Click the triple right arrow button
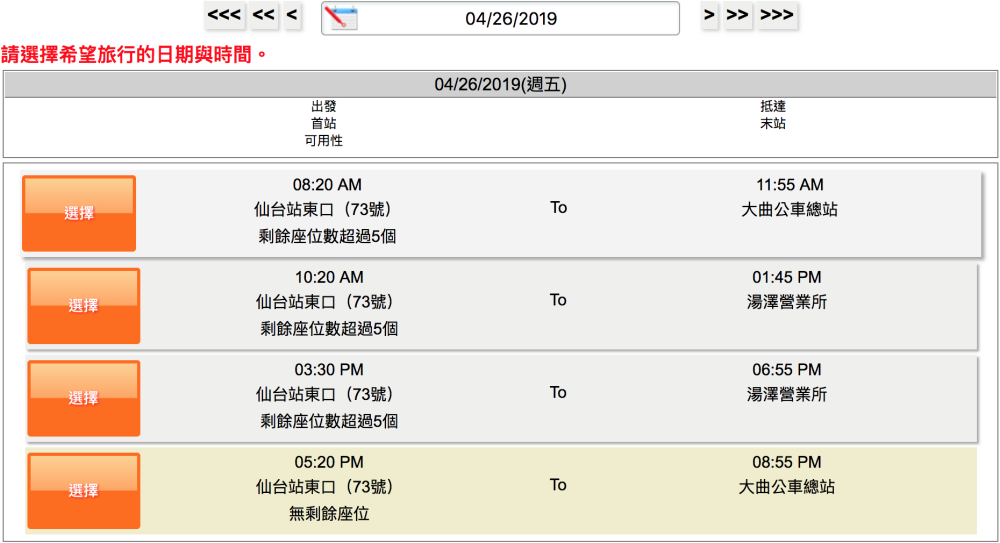The height and width of the screenshot is (543, 1000). pos(777,16)
